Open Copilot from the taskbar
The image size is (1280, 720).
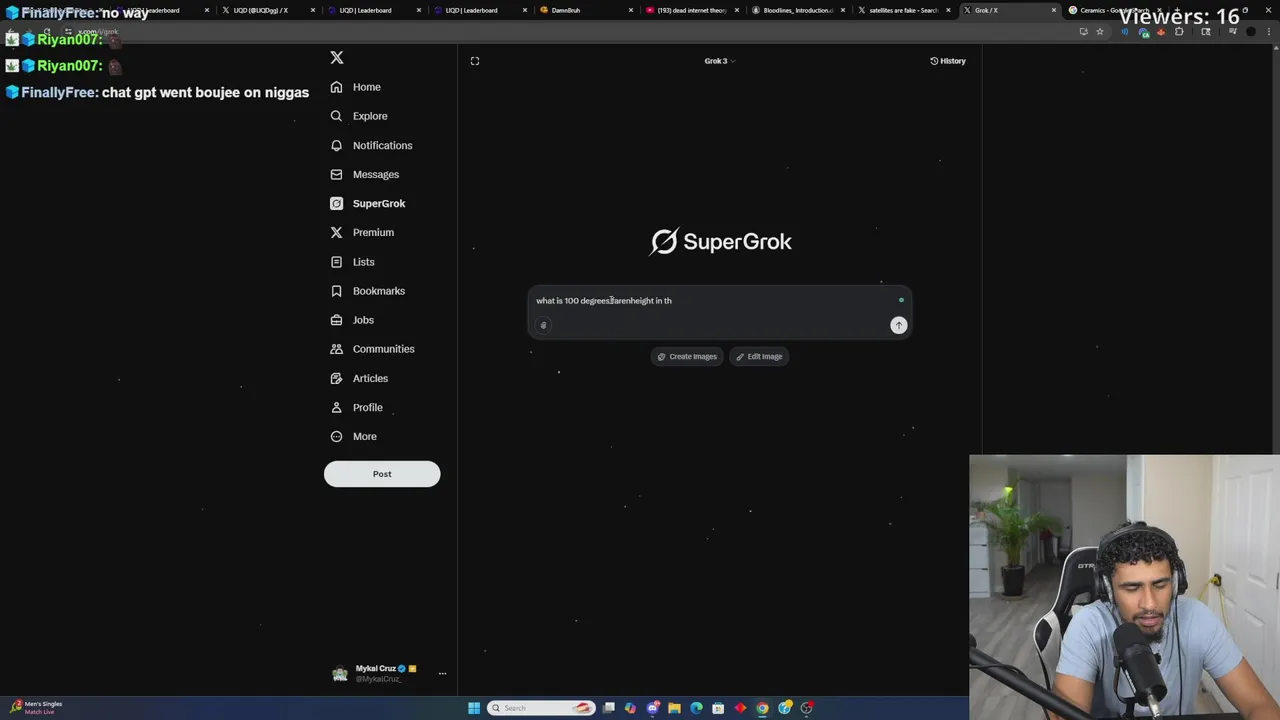pyautogui.click(x=630, y=708)
